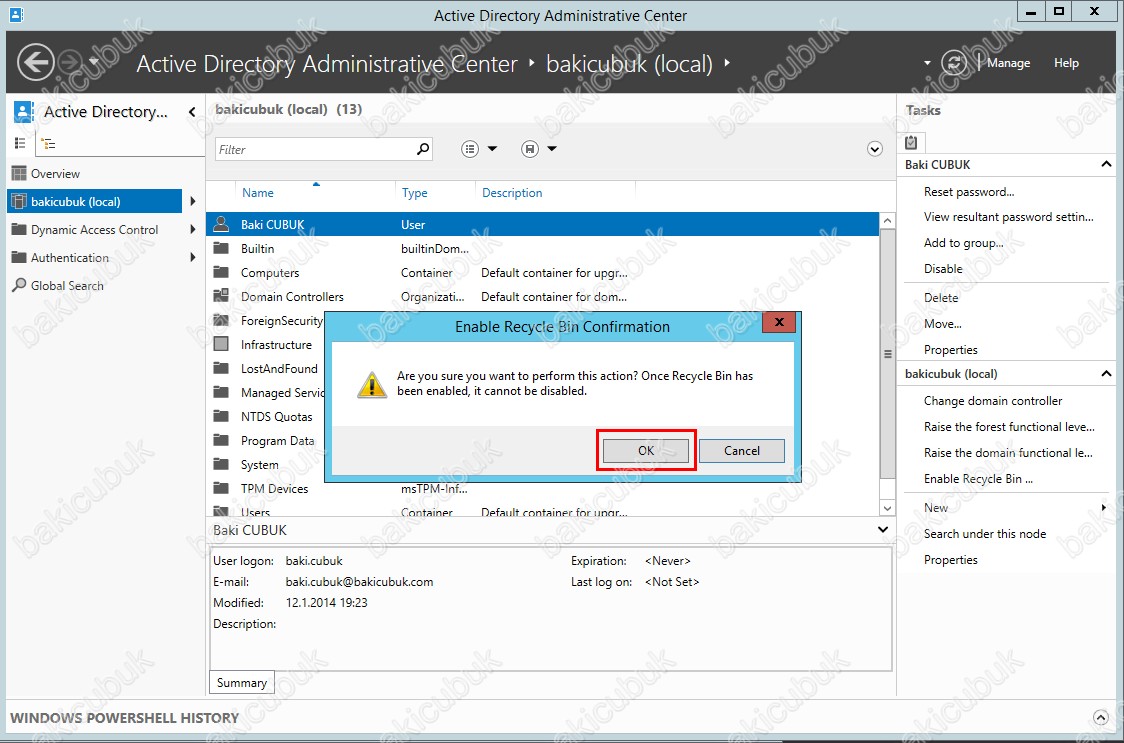
Task: Select the Infrastructure item icon
Action: pos(222,344)
